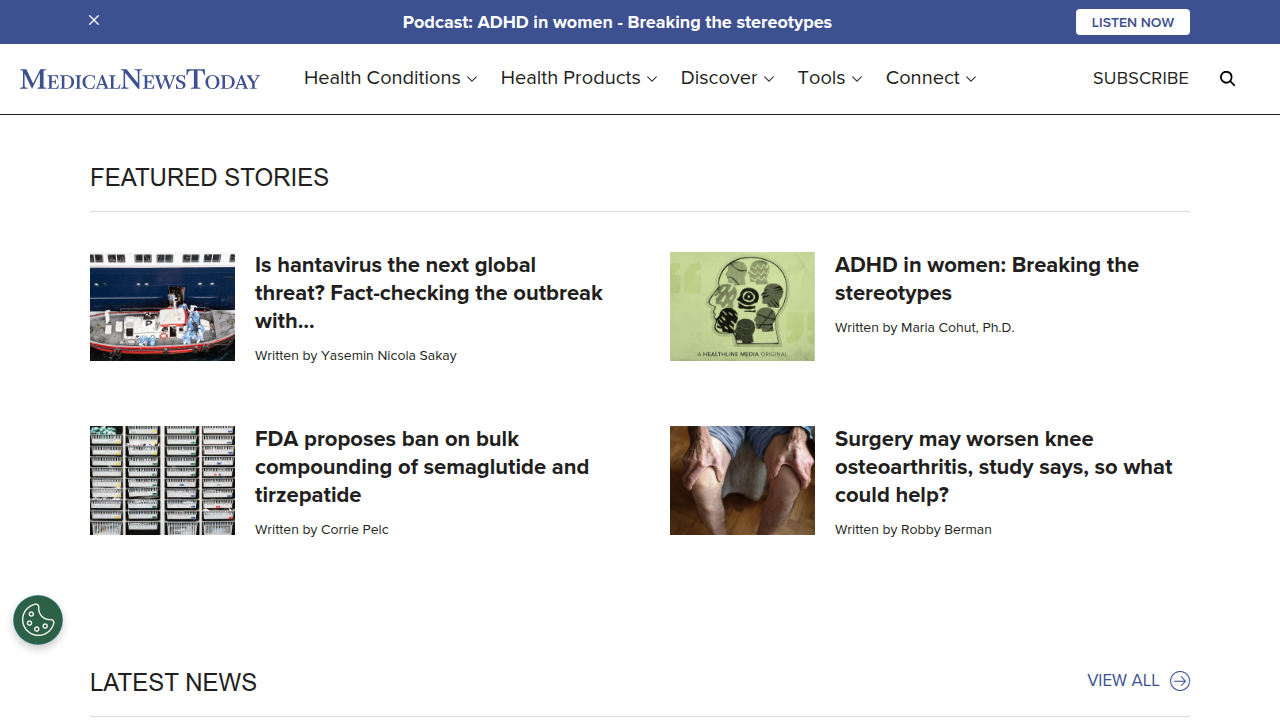Open the hantavirus fact-checking article headline
Screen dimensions: 1280x720
[x=429, y=293]
